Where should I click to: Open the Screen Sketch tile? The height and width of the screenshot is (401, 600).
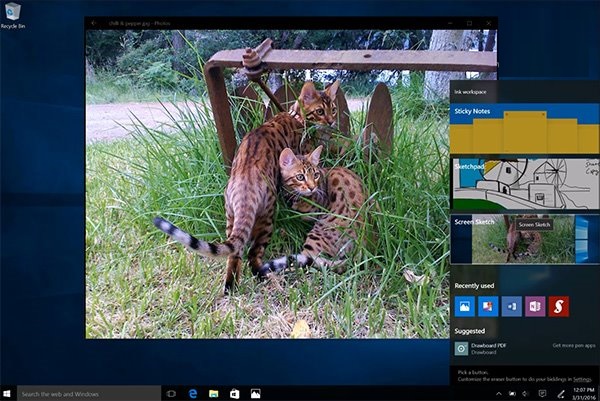tap(525, 239)
